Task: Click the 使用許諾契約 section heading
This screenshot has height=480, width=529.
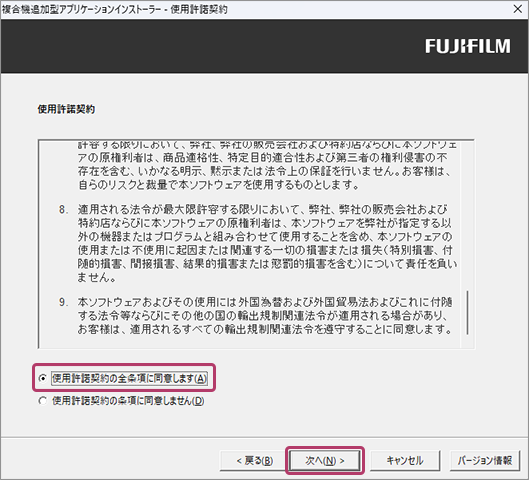Action: click(66, 109)
